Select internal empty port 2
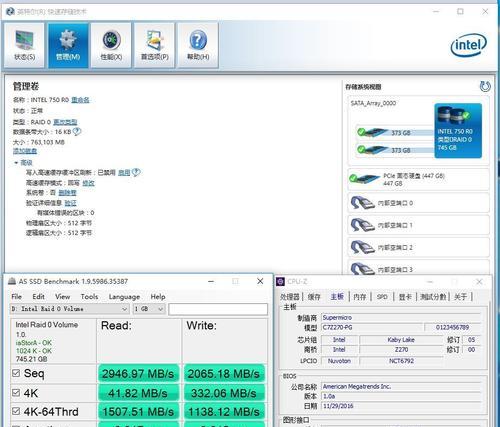 (x=418, y=247)
